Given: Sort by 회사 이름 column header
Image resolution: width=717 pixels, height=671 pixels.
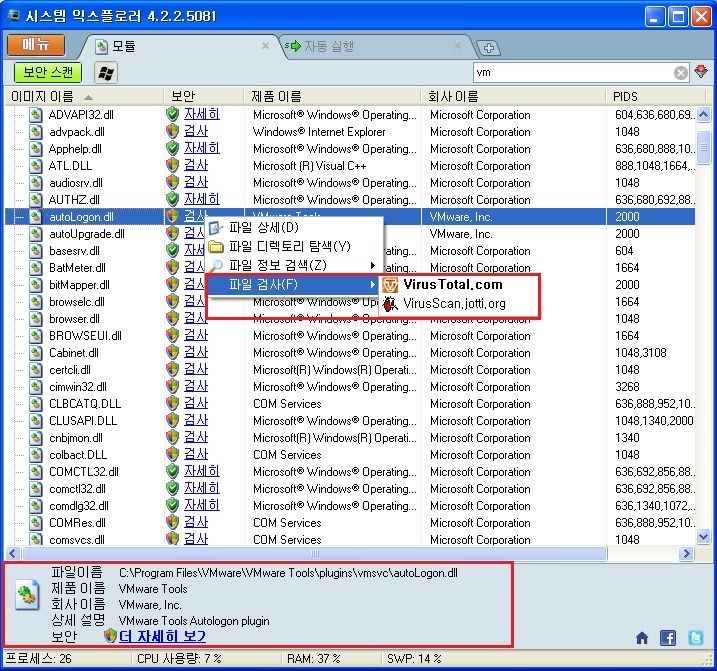Looking at the screenshot, I should pyautogui.click(x=514, y=97).
